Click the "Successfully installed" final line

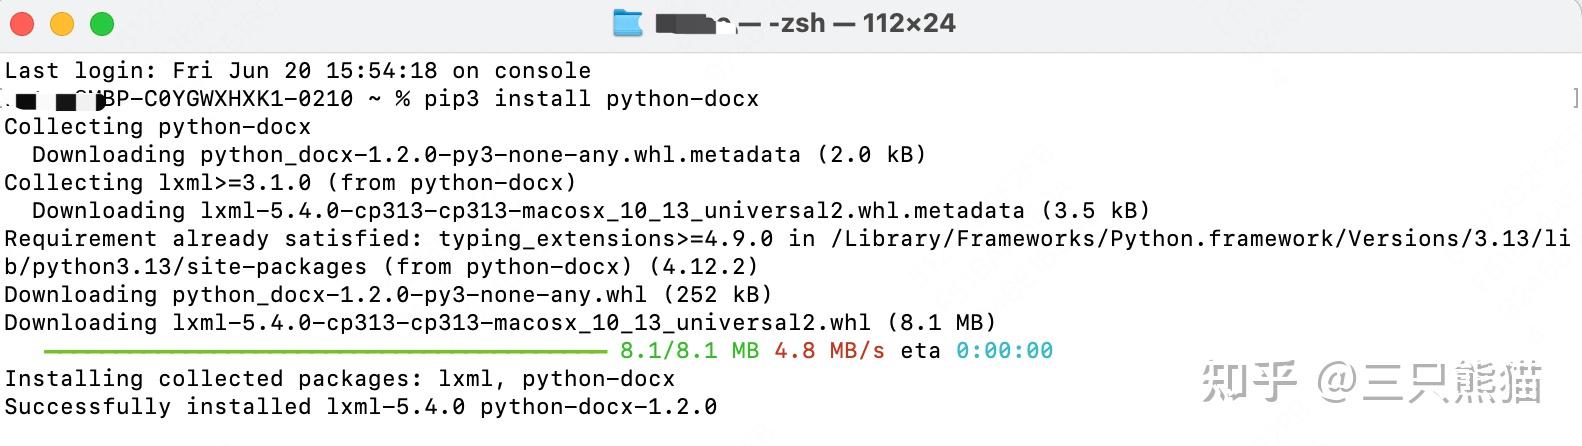(360, 407)
